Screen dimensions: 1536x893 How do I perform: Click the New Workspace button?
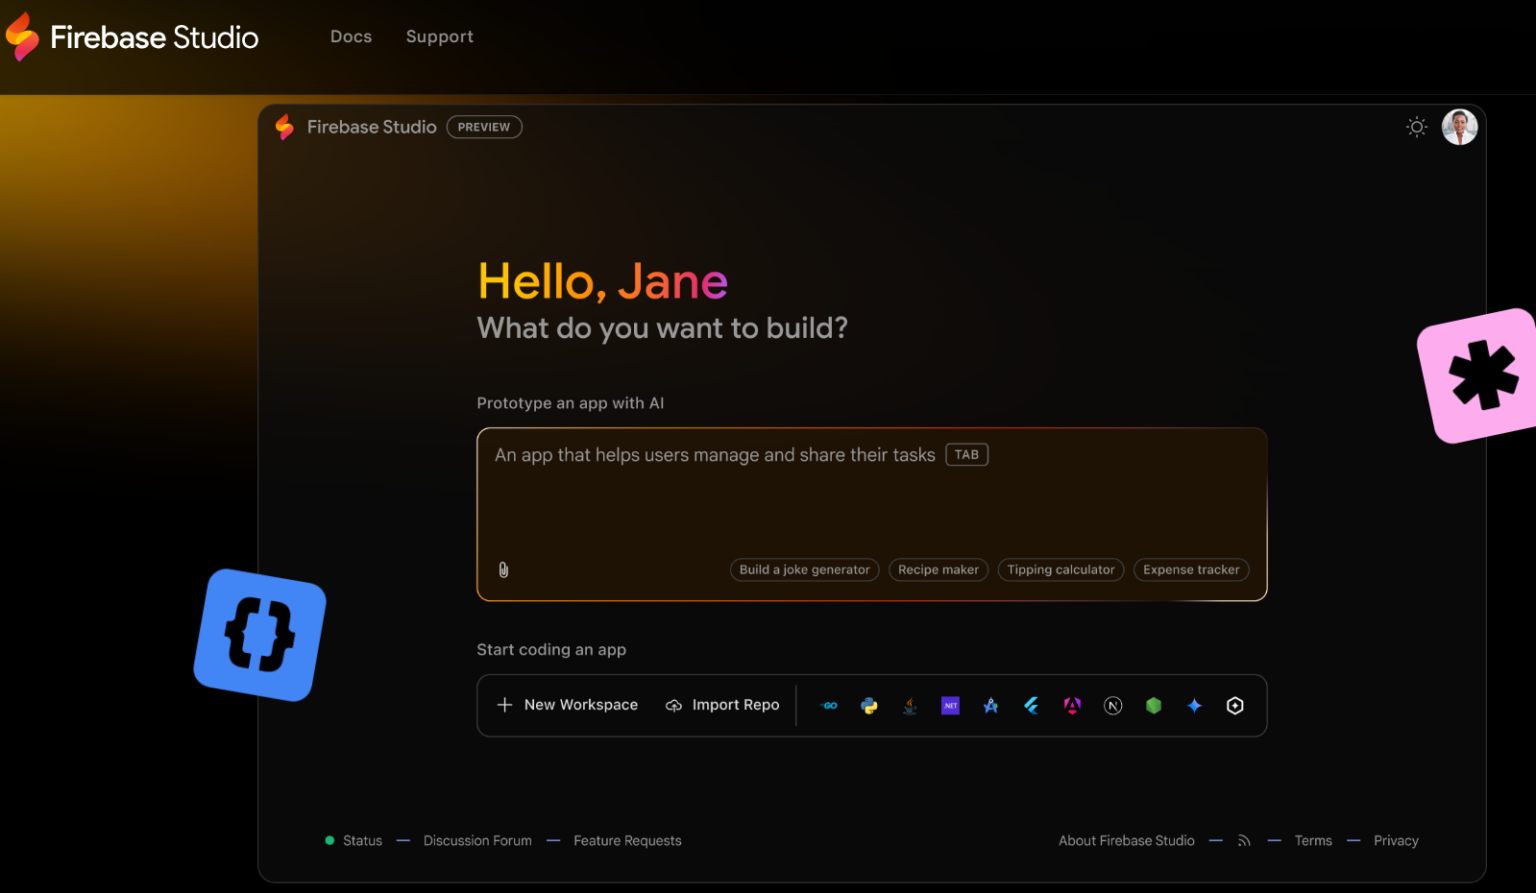click(x=567, y=705)
